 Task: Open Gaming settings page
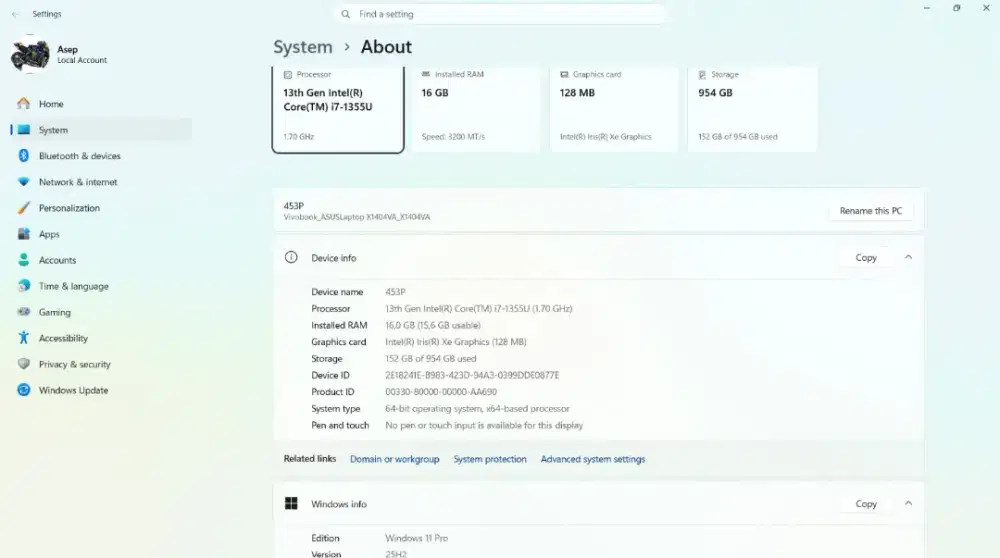(x=101, y=312)
